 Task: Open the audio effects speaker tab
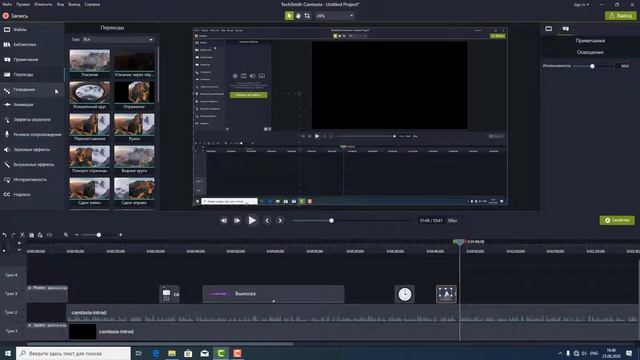(x=32, y=149)
